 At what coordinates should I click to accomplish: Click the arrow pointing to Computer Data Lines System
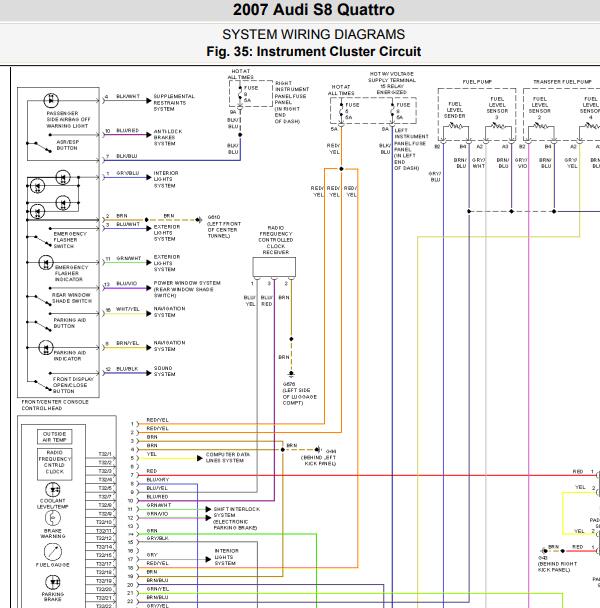tap(200, 458)
